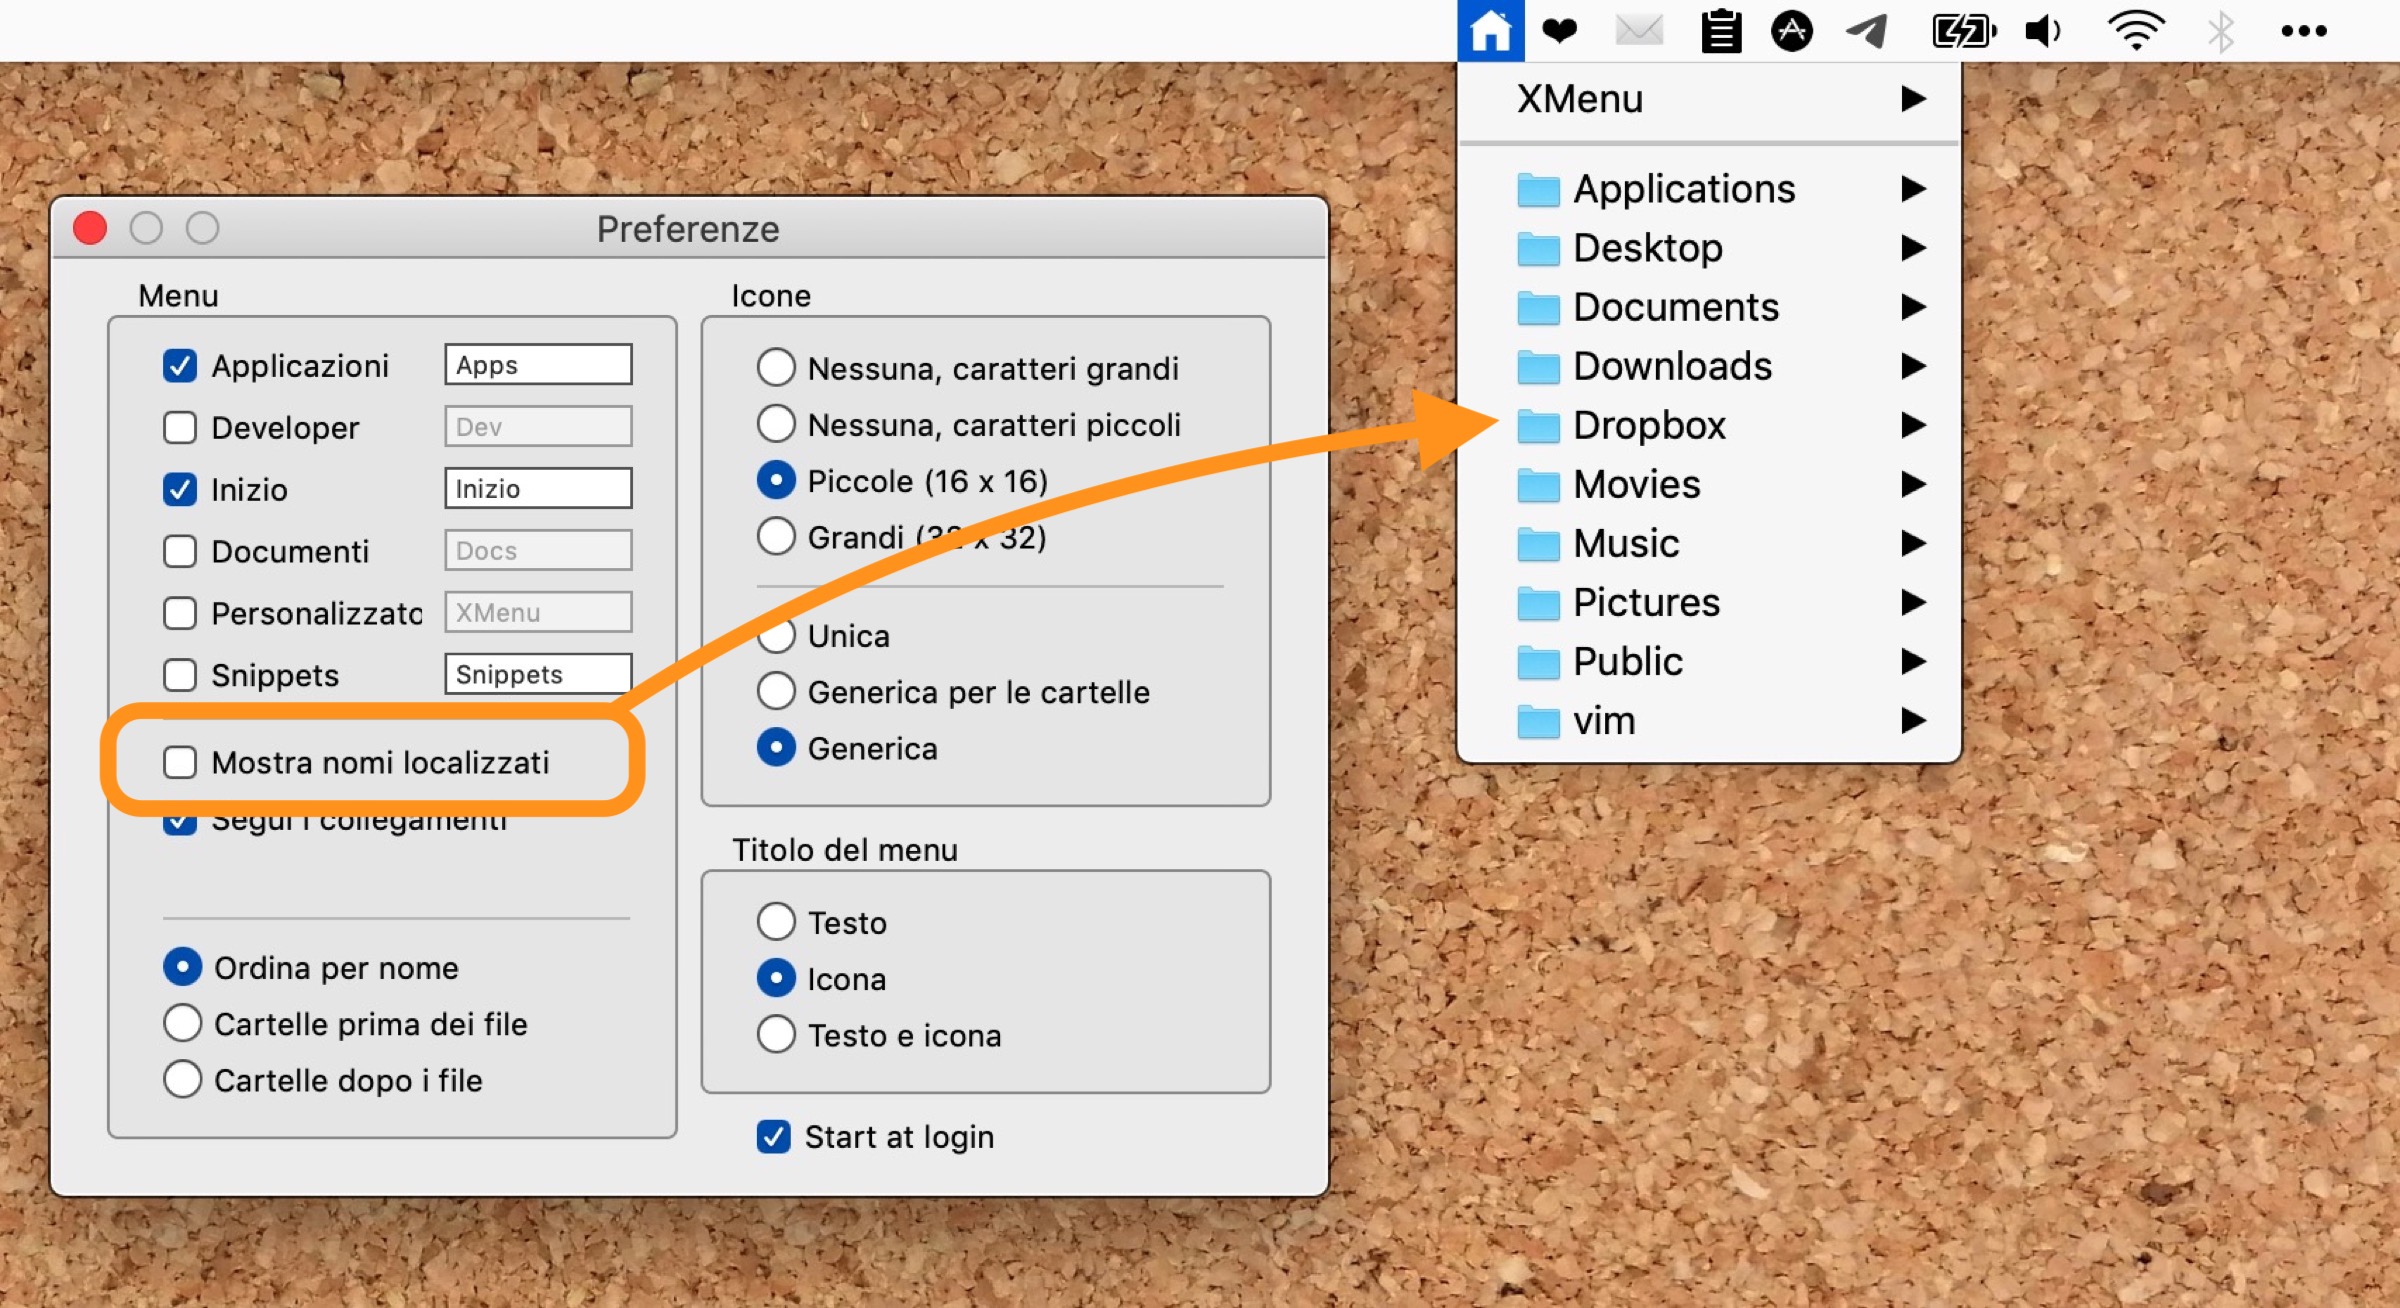Click the XMenu home icon in menu bar
Image resolution: width=2400 pixels, height=1308 pixels.
tap(1490, 30)
